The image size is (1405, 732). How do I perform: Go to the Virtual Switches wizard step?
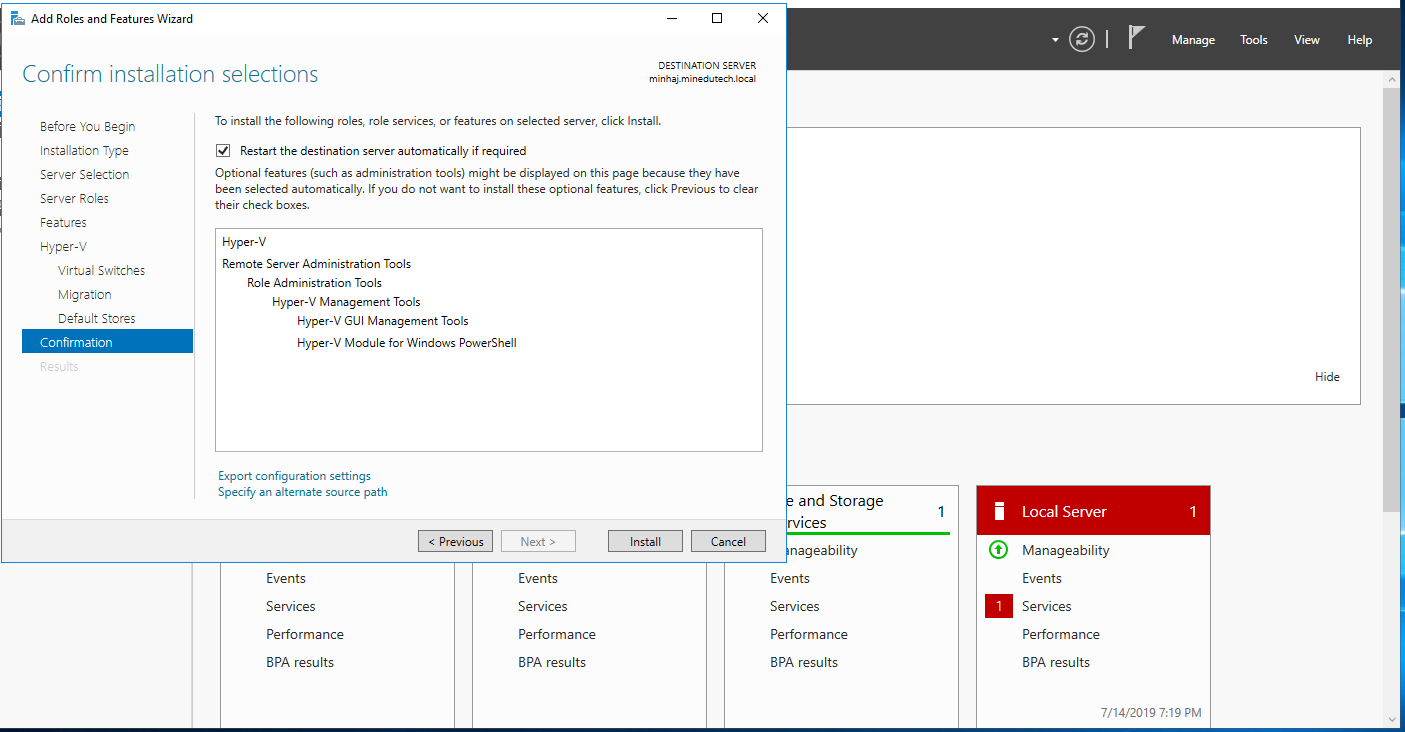101,270
